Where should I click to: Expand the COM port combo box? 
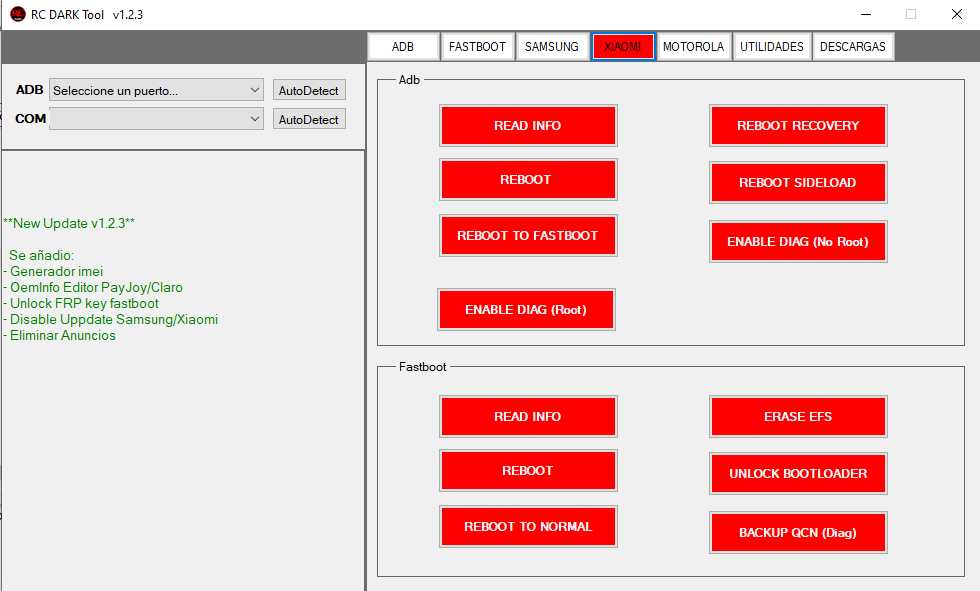tap(156, 119)
